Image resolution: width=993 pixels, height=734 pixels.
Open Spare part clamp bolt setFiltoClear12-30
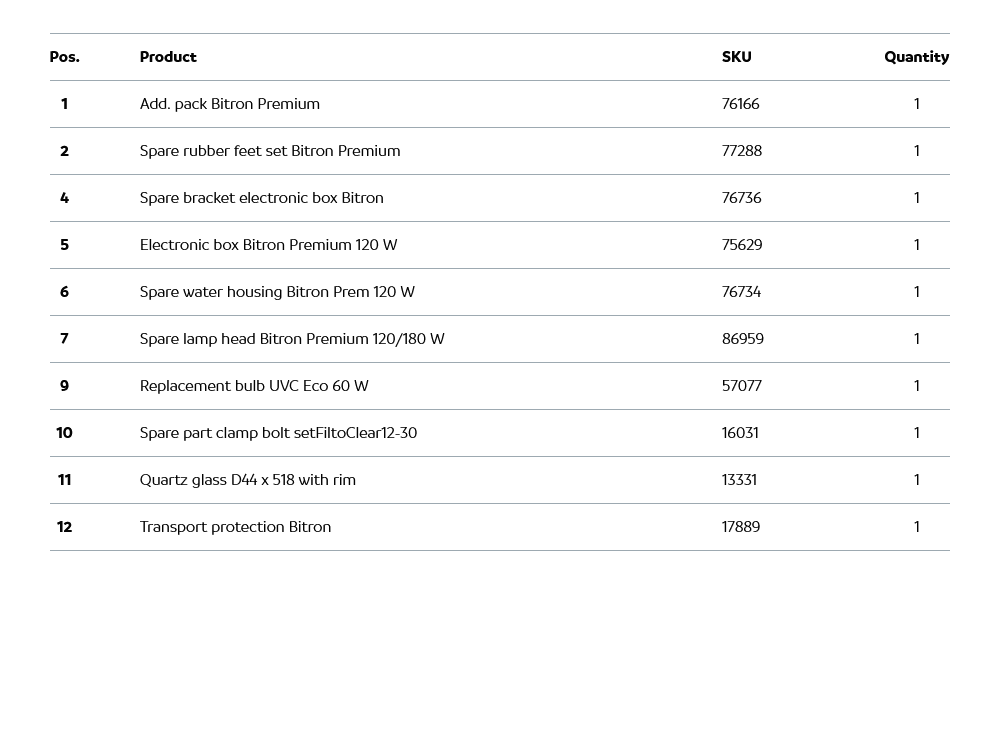coord(278,433)
